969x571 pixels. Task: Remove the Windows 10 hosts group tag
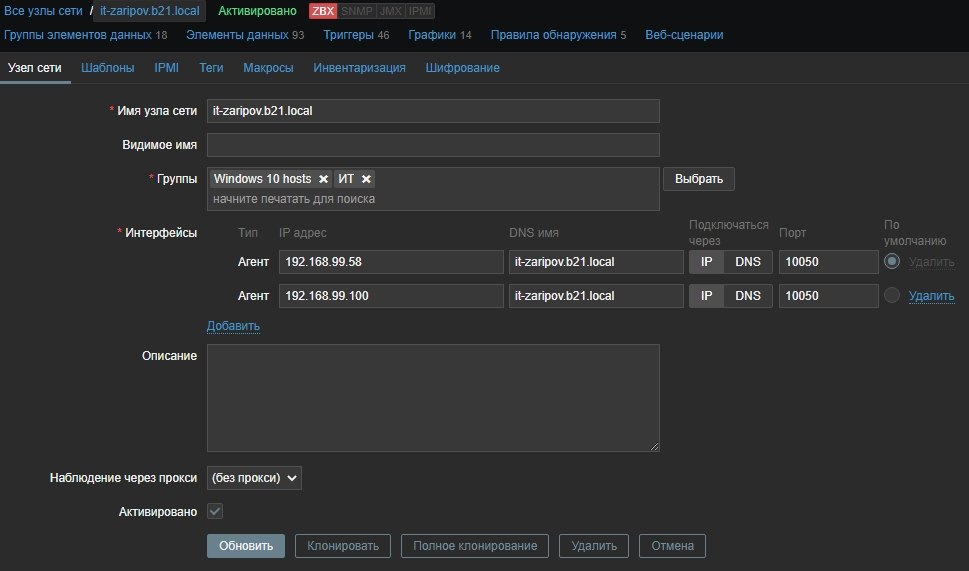tap(323, 179)
